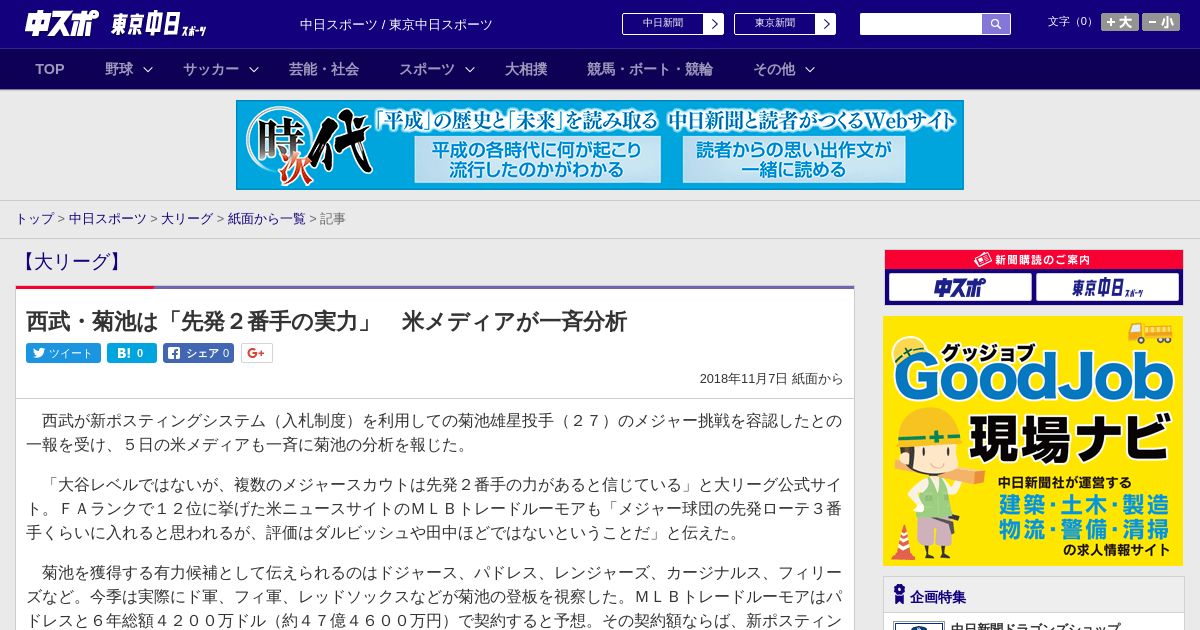Decrease text size with －小 button
This screenshot has height=630, width=1200.
[x=1161, y=22]
